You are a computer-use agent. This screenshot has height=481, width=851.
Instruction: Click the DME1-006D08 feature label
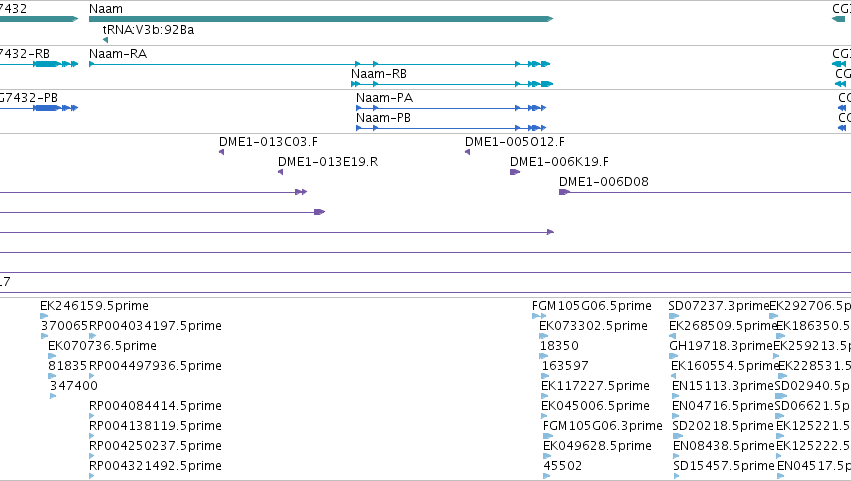[604, 182]
